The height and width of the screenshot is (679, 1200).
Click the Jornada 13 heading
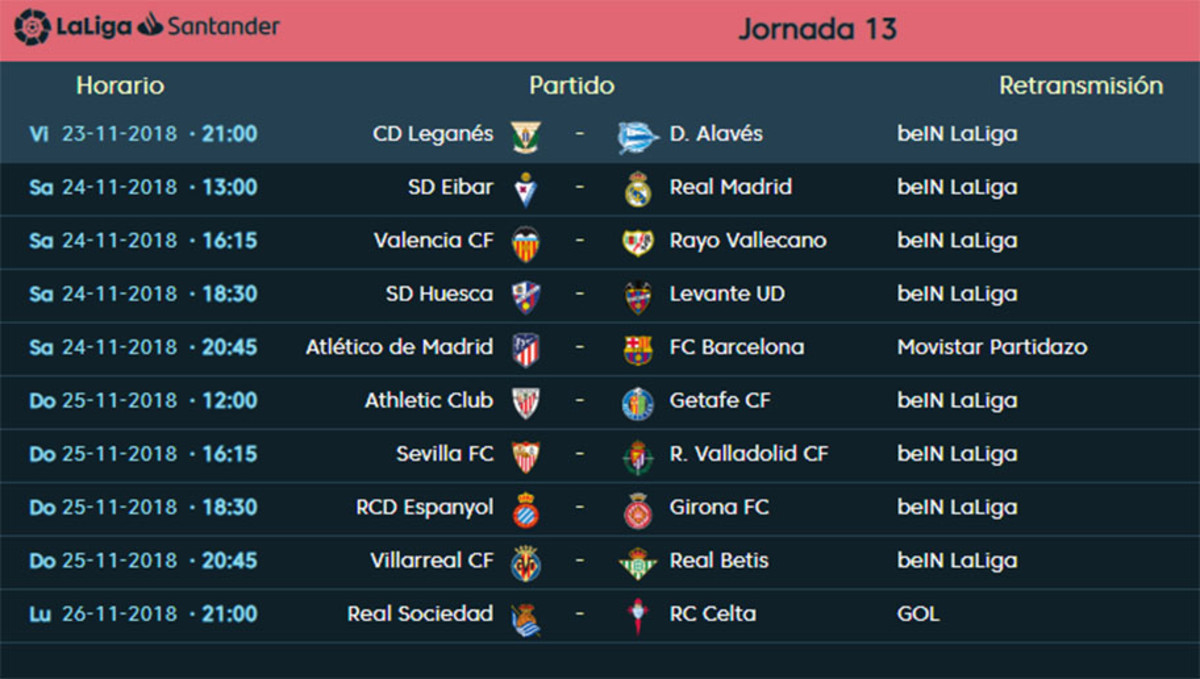(817, 29)
